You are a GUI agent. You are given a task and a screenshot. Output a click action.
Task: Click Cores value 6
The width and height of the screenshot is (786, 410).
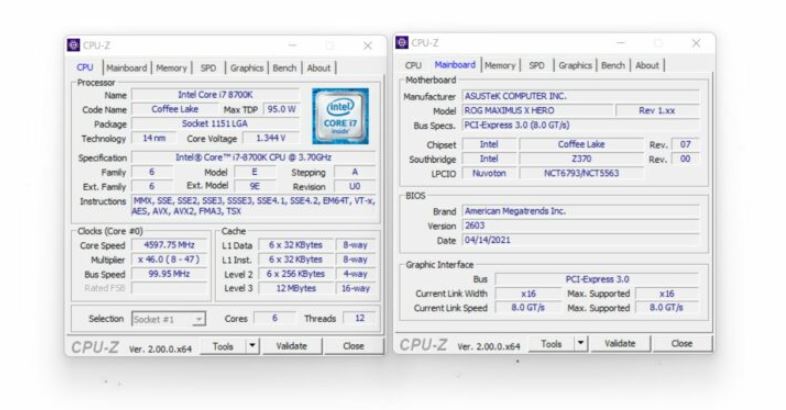[x=274, y=318]
